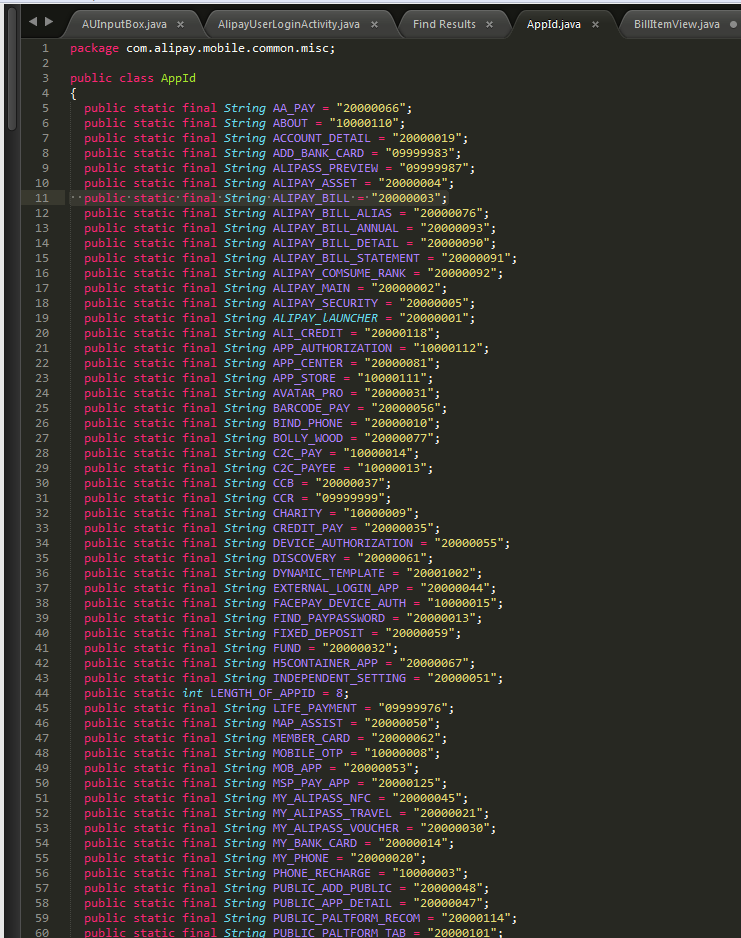Place cursor on ACCOUNT_DETAIL constant
This screenshot has width=741, height=938.
(x=322, y=138)
